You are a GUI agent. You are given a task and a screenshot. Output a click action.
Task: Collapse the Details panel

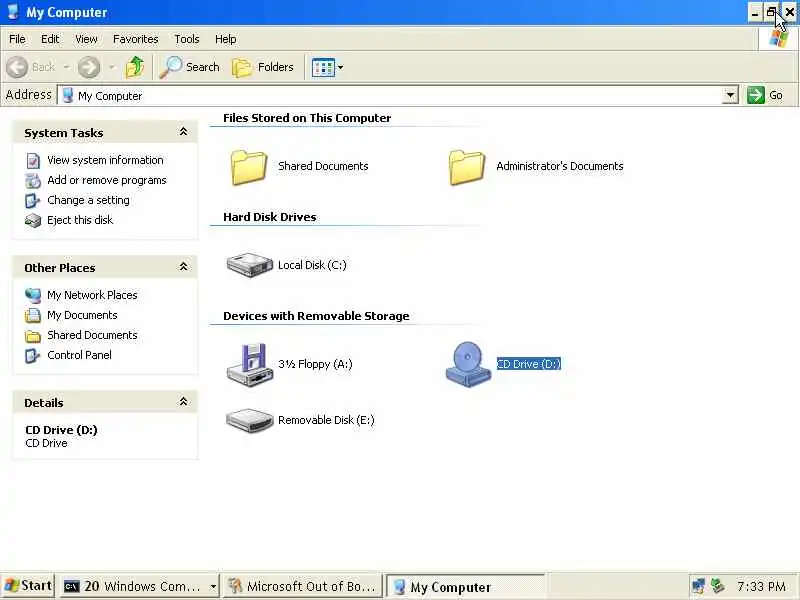[x=183, y=402]
